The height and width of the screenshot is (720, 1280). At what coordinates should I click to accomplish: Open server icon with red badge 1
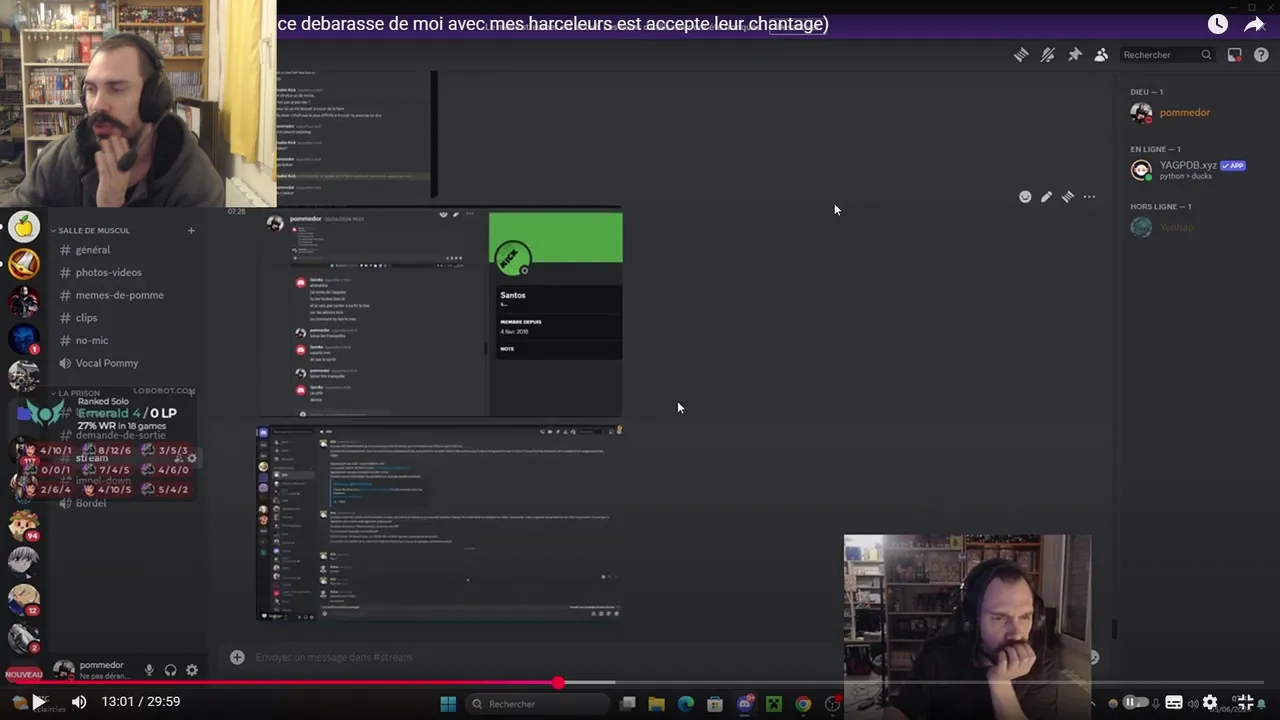click(24, 339)
